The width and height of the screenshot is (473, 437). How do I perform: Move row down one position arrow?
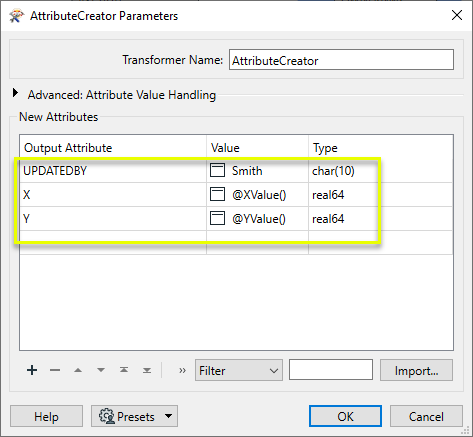101,370
